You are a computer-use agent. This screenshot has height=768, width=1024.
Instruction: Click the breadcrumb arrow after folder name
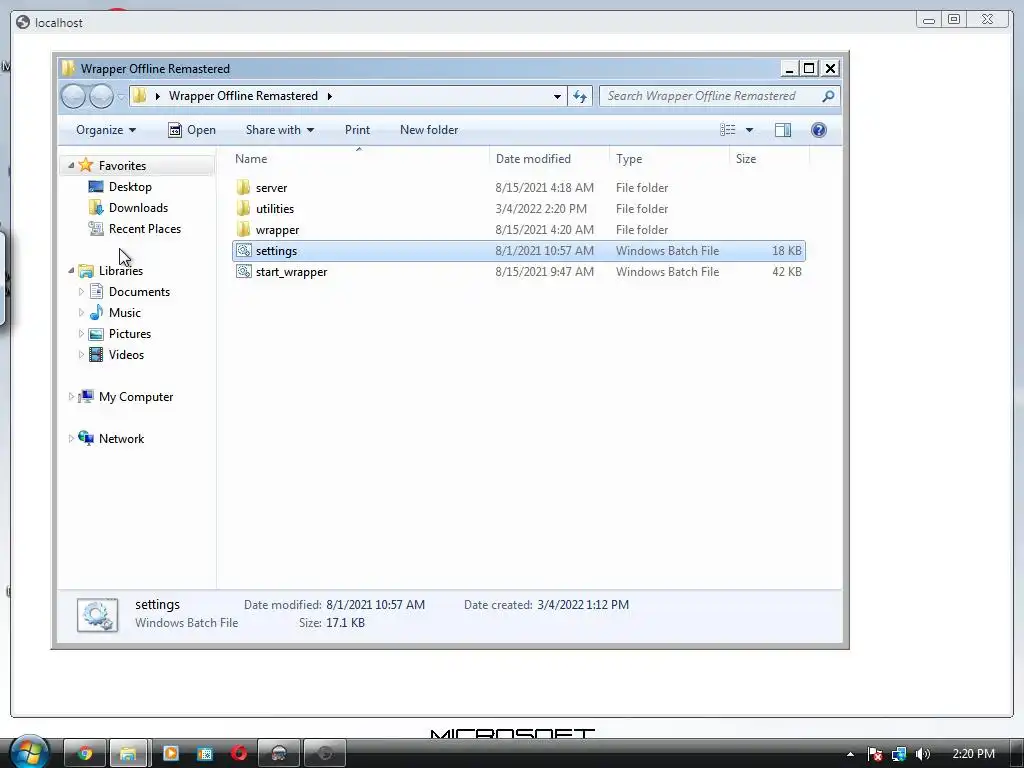pos(329,96)
